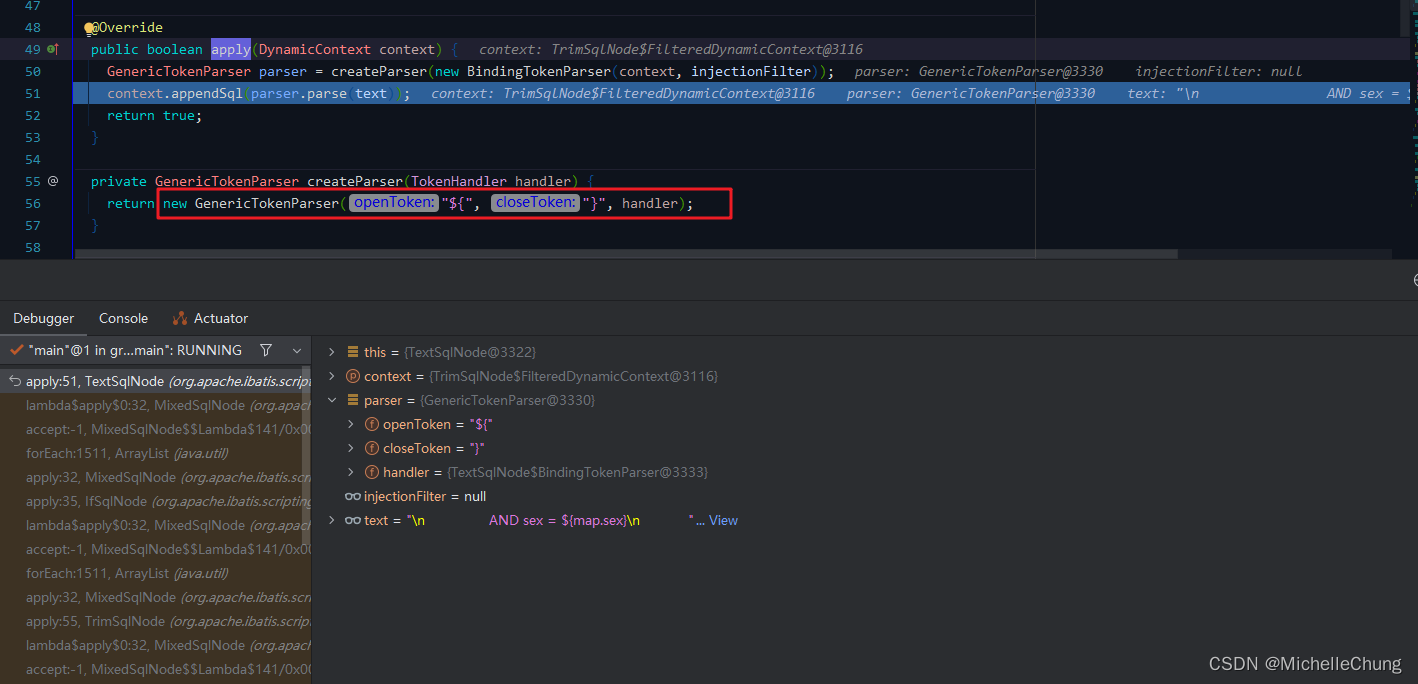Click the field 'f' icon beside handler

pos(372,472)
